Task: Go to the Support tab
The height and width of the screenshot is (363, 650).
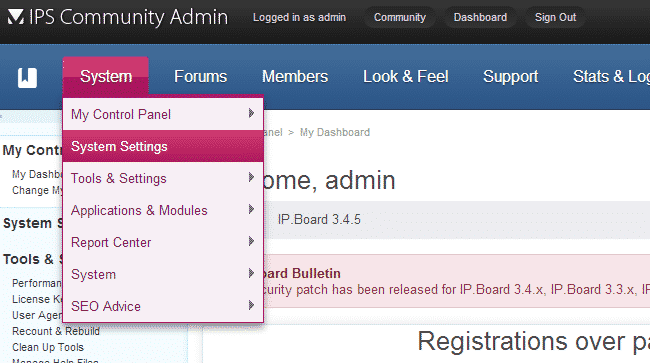Action: 510,77
